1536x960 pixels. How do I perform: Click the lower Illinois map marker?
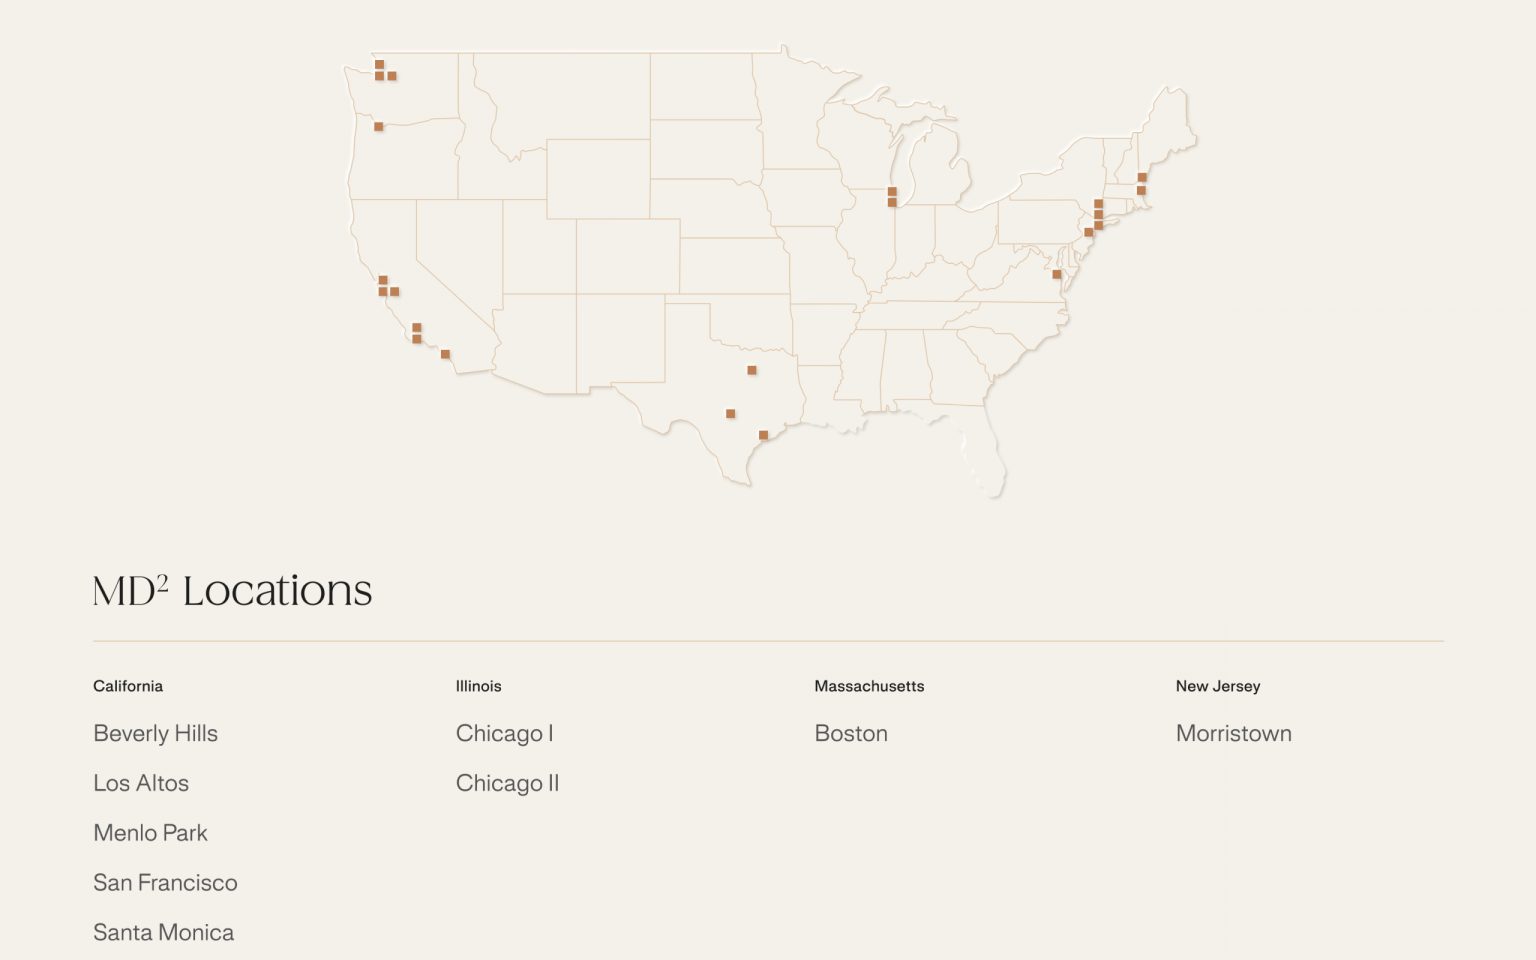point(892,203)
